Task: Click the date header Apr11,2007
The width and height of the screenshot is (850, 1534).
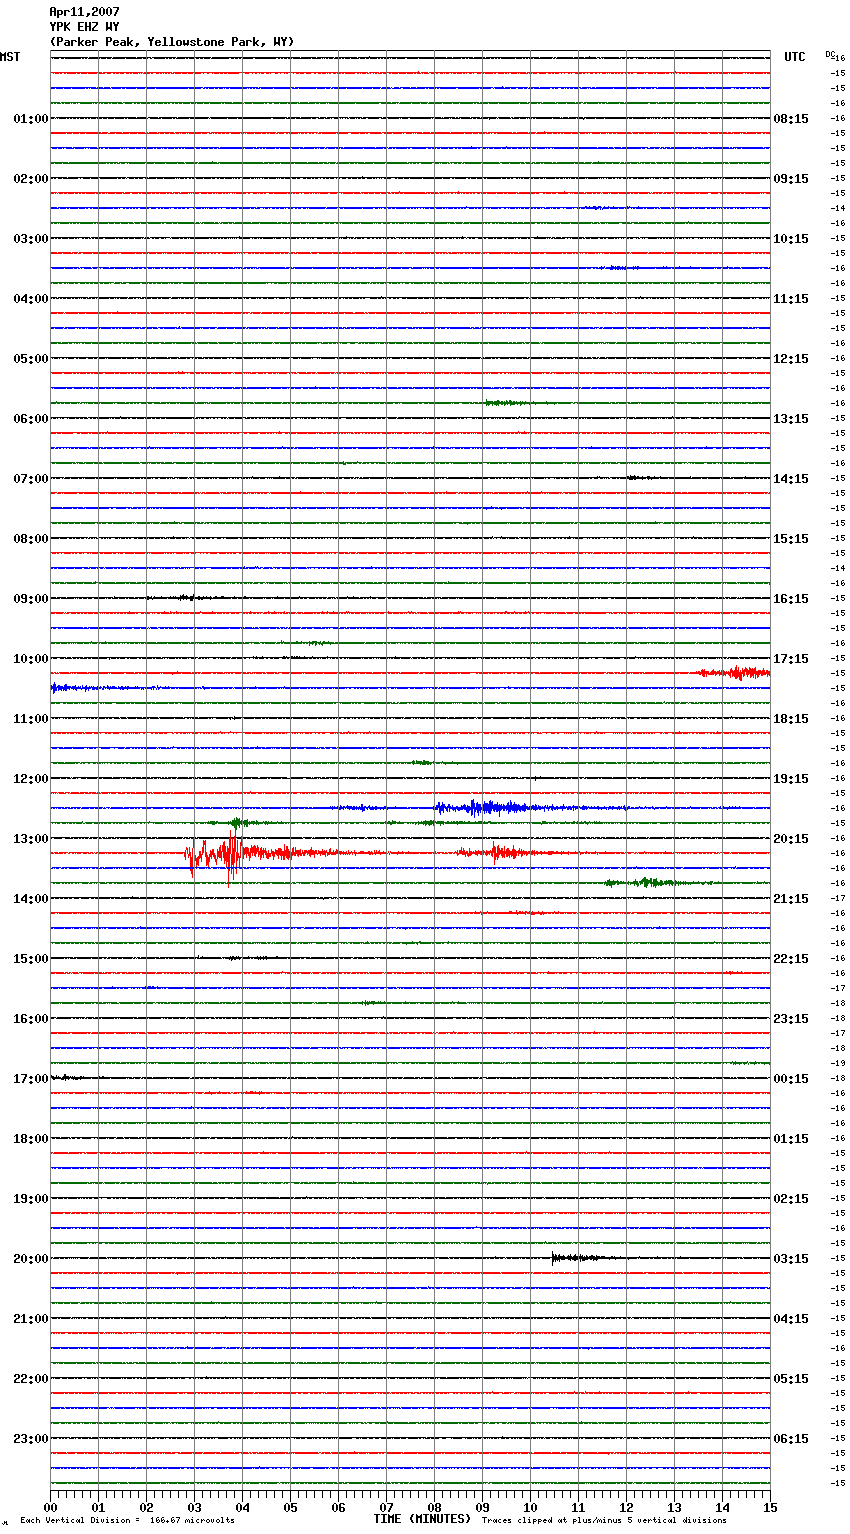Action: [x=84, y=12]
